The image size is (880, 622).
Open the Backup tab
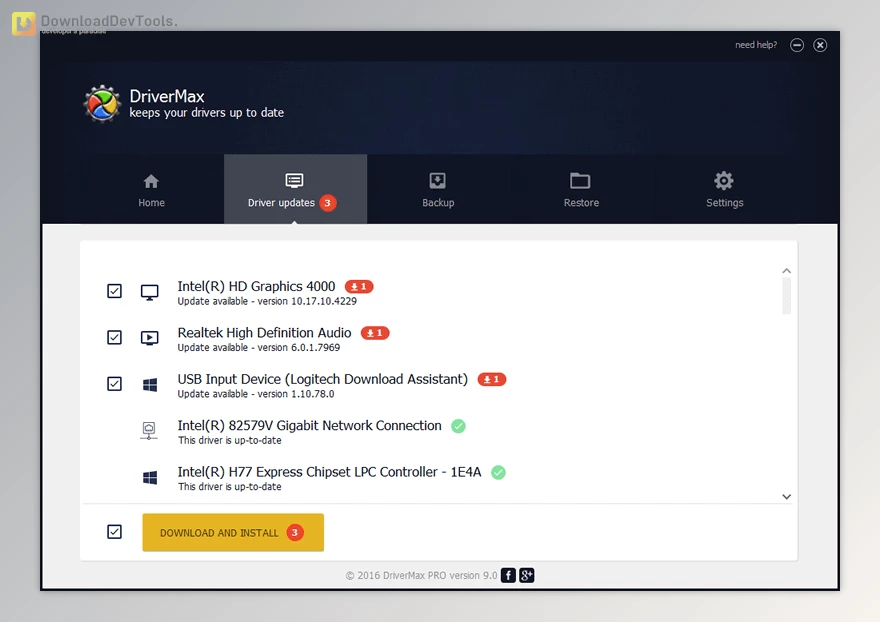438,189
